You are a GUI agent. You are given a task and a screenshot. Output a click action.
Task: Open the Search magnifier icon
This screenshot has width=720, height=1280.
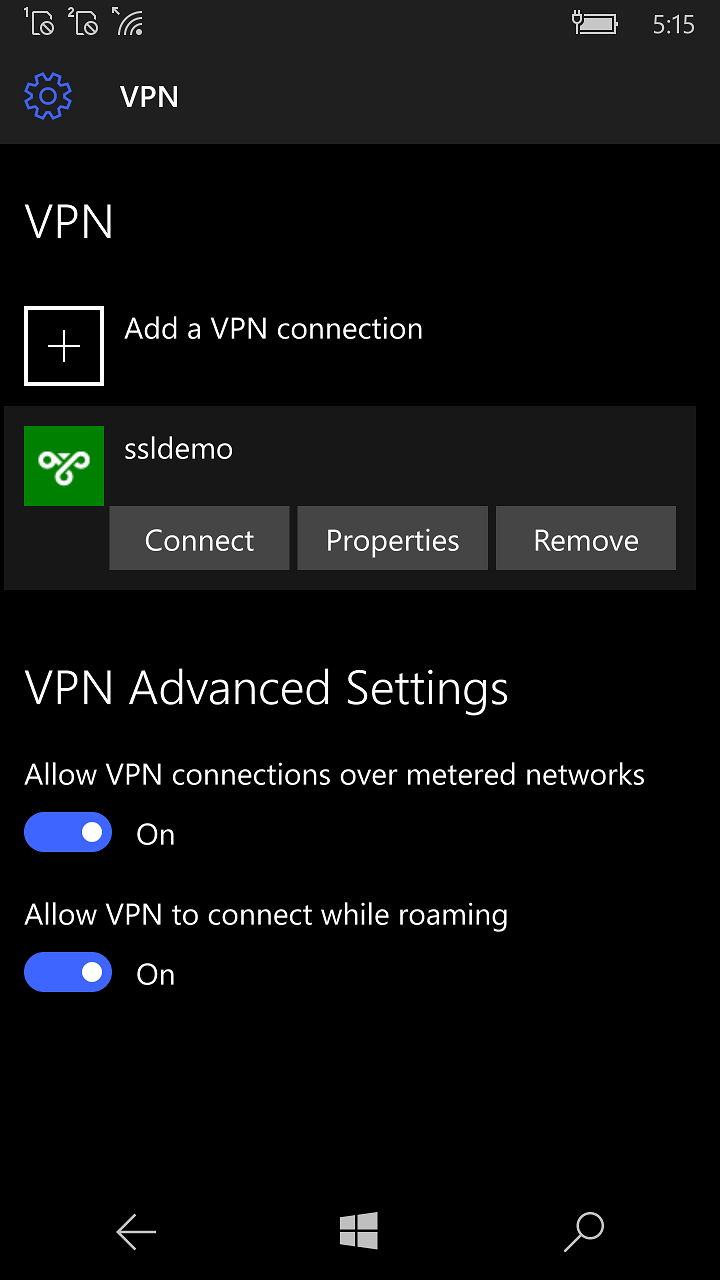click(584, 1231)
